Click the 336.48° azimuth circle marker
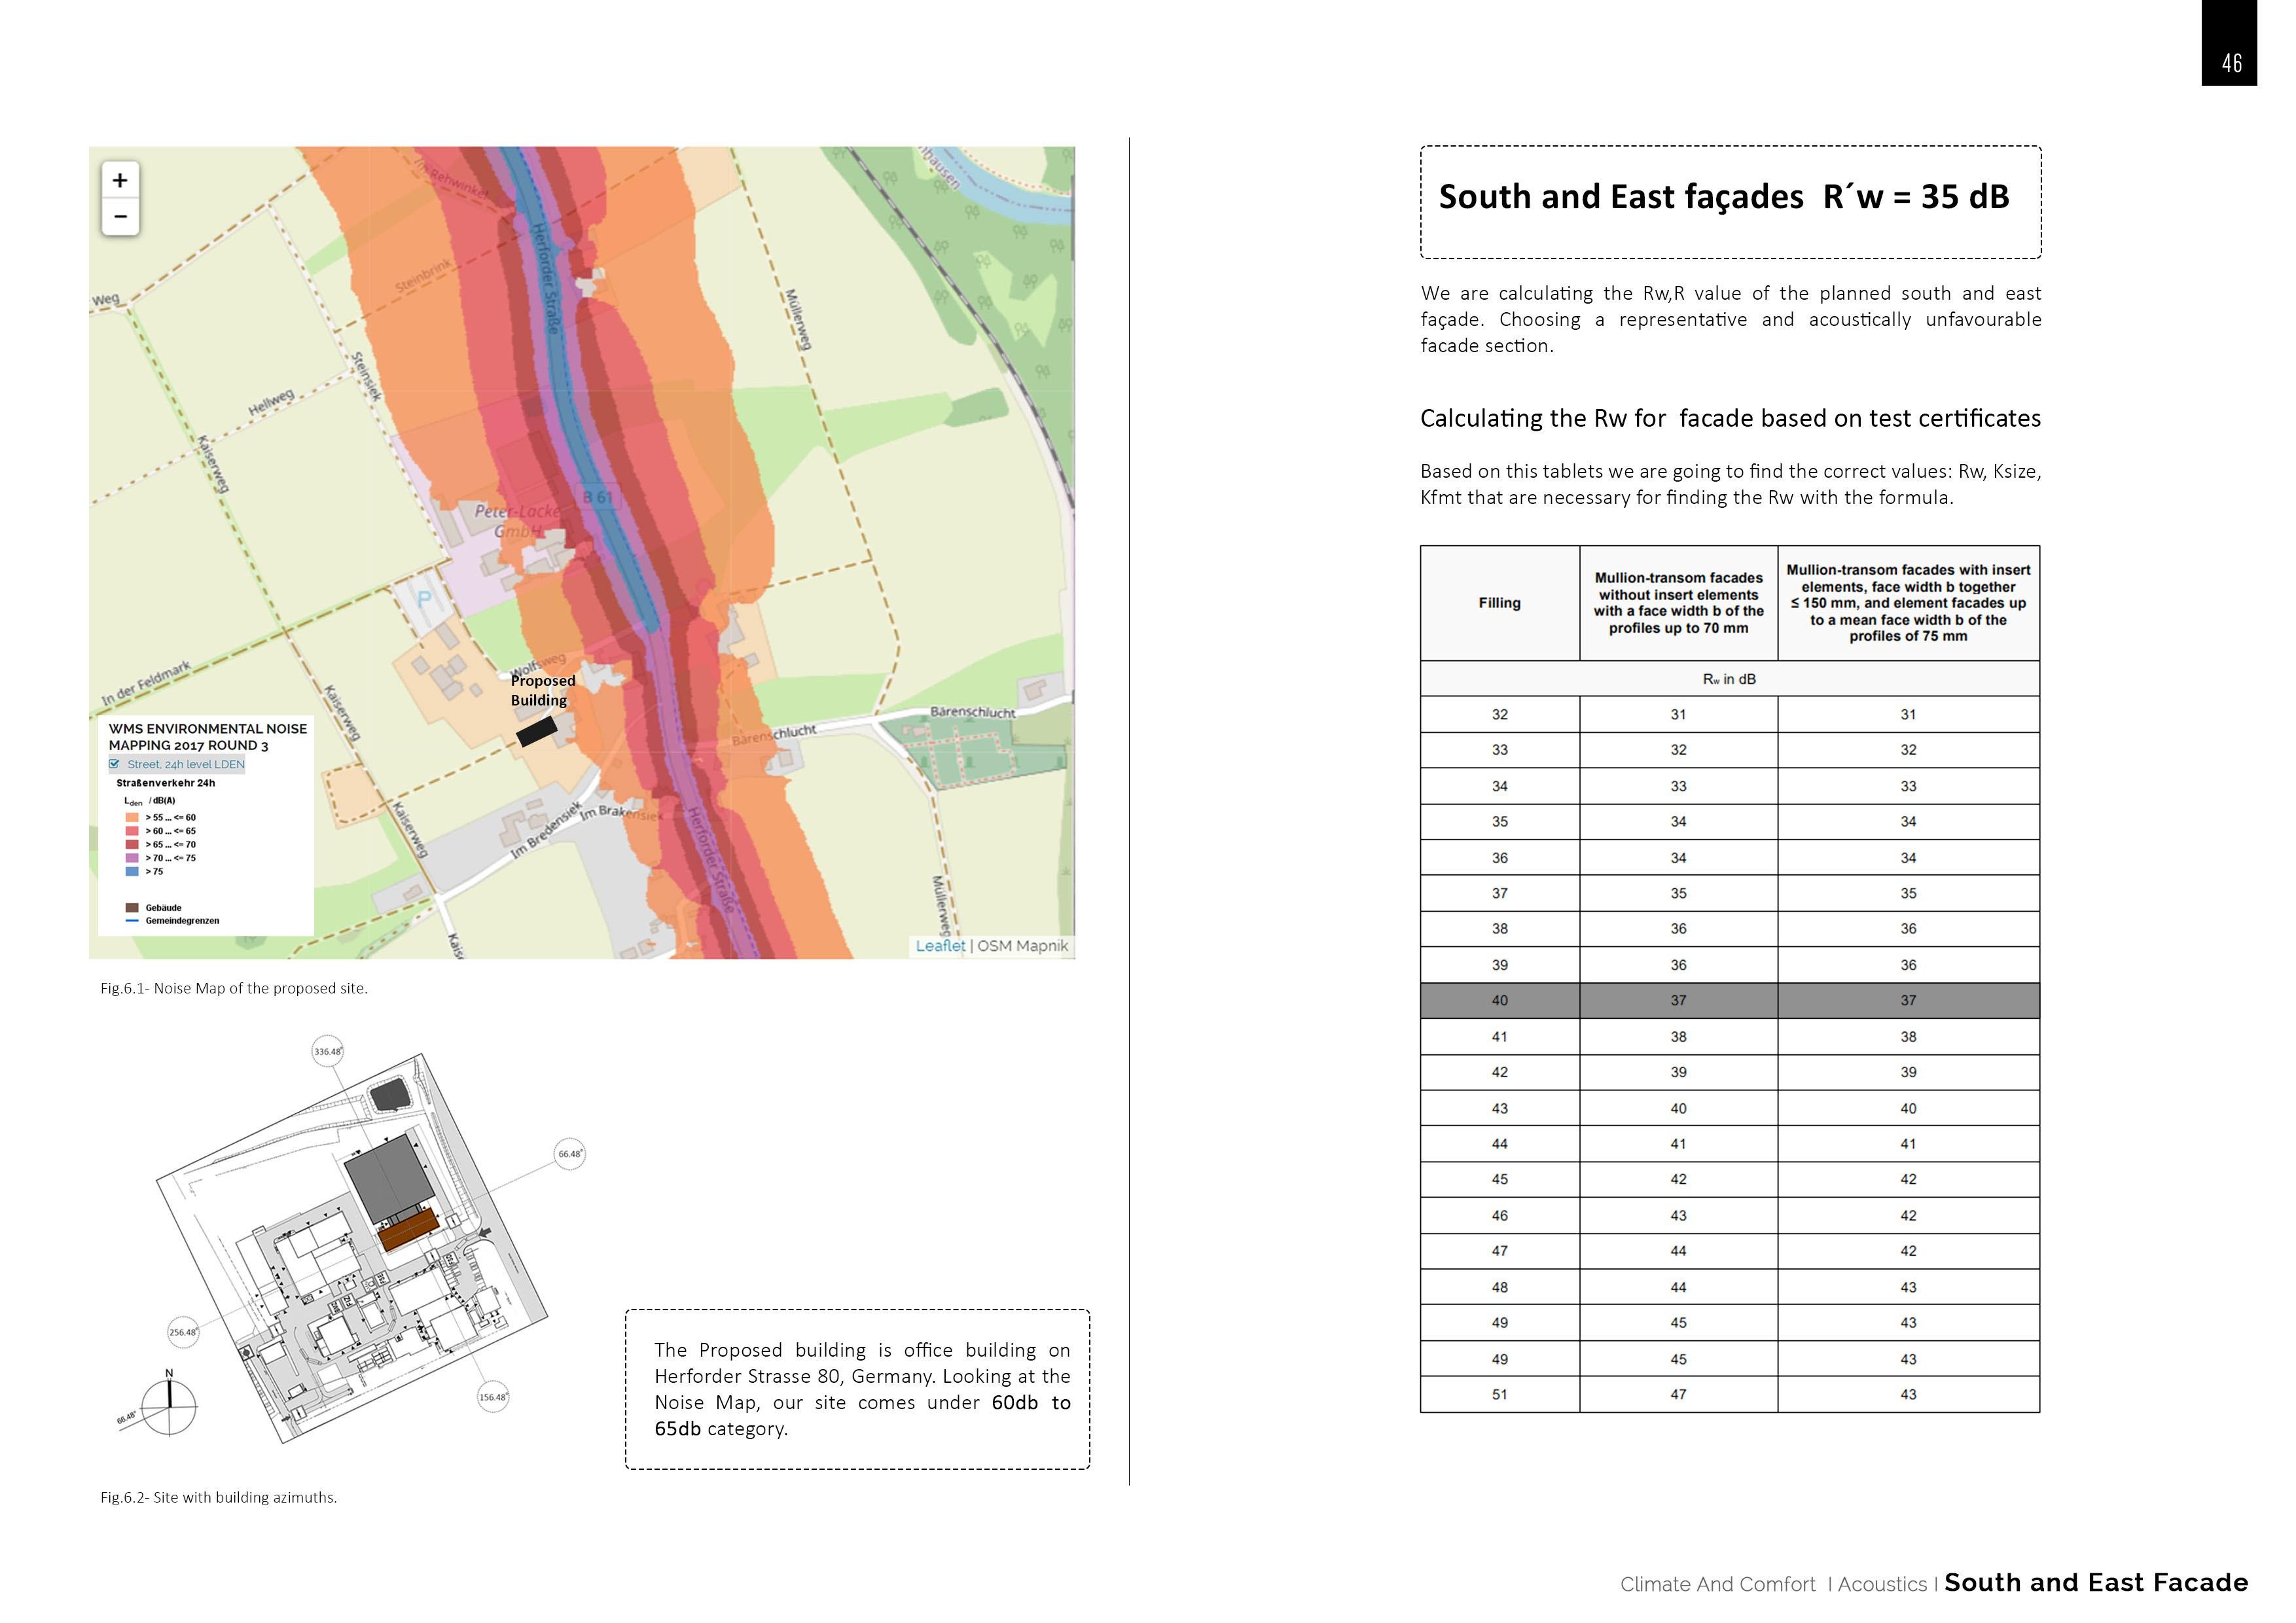 328,1051
